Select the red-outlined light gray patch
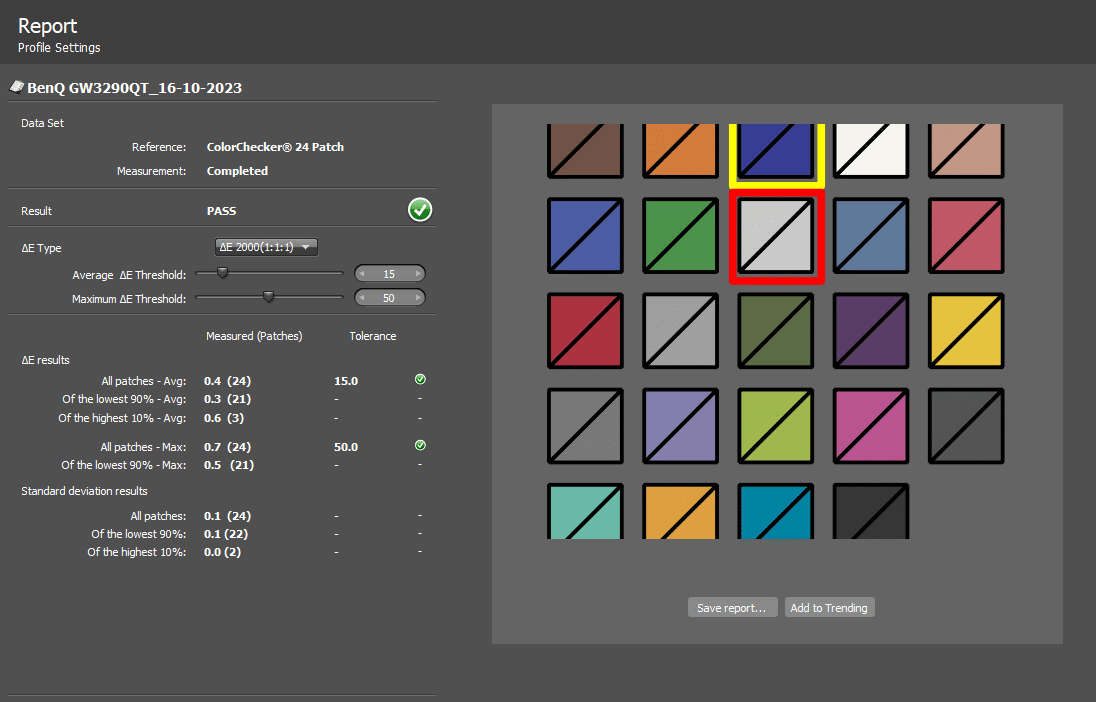The height and width of the screenshot is (702, 1096). [776, 236]
